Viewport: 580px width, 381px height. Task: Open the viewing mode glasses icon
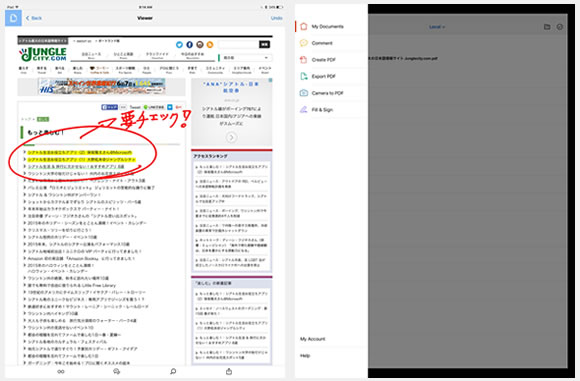click(61, 371)
